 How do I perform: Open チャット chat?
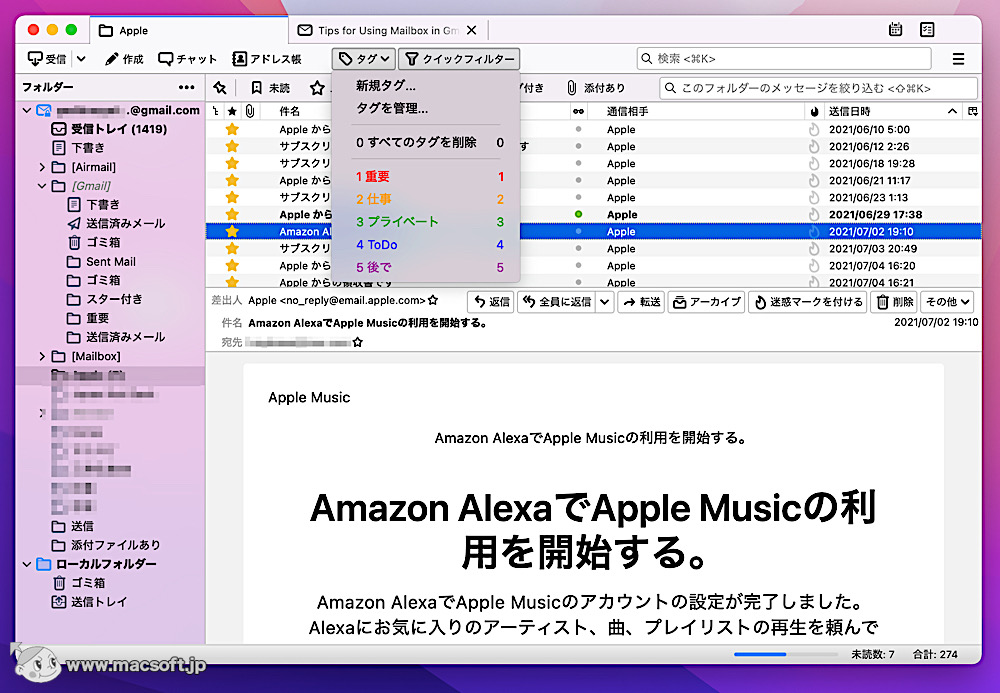pos(188,59)
